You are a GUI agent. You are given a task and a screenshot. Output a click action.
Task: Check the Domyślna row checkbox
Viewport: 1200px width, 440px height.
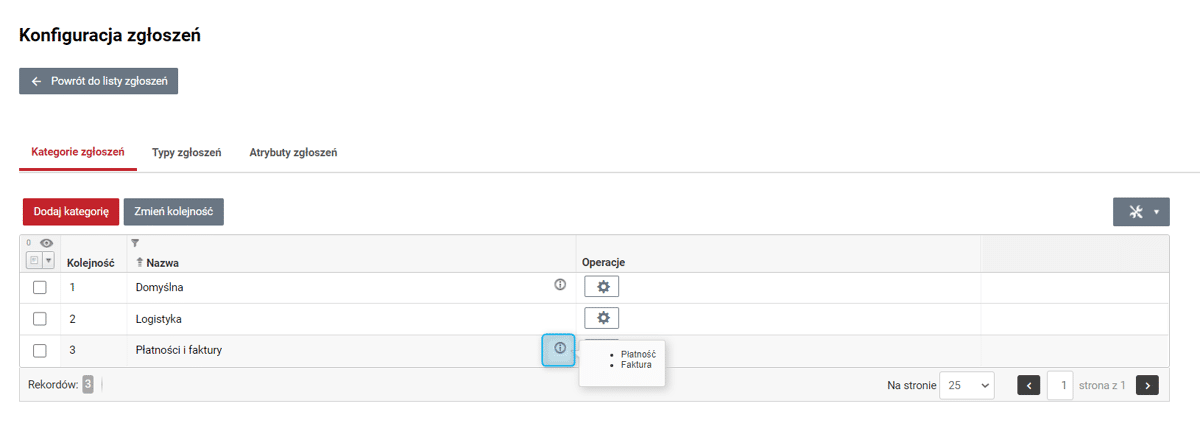click(40, 287)
